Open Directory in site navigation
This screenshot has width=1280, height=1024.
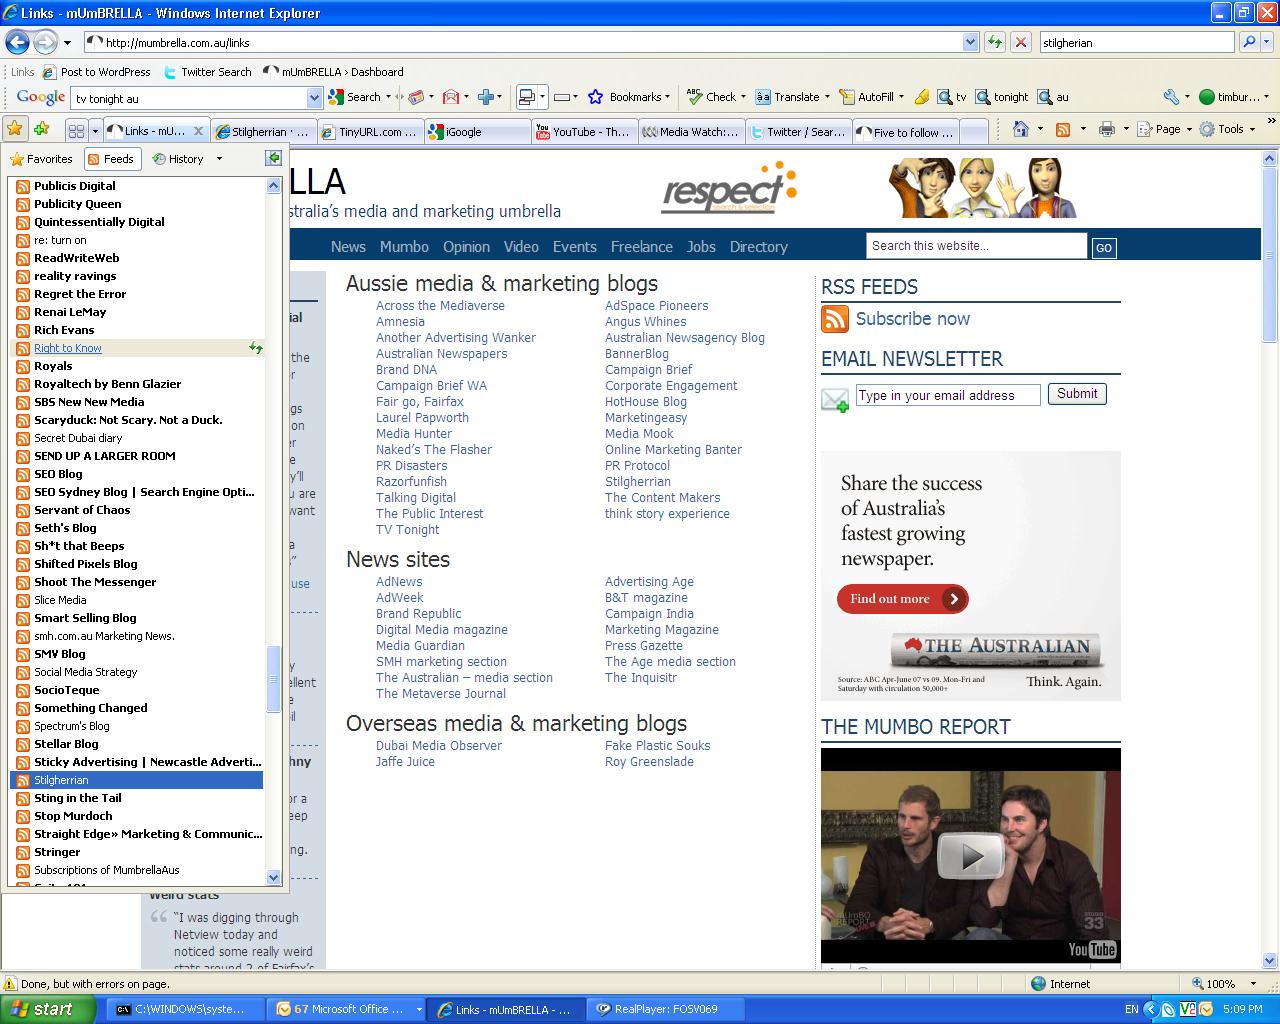758,247
